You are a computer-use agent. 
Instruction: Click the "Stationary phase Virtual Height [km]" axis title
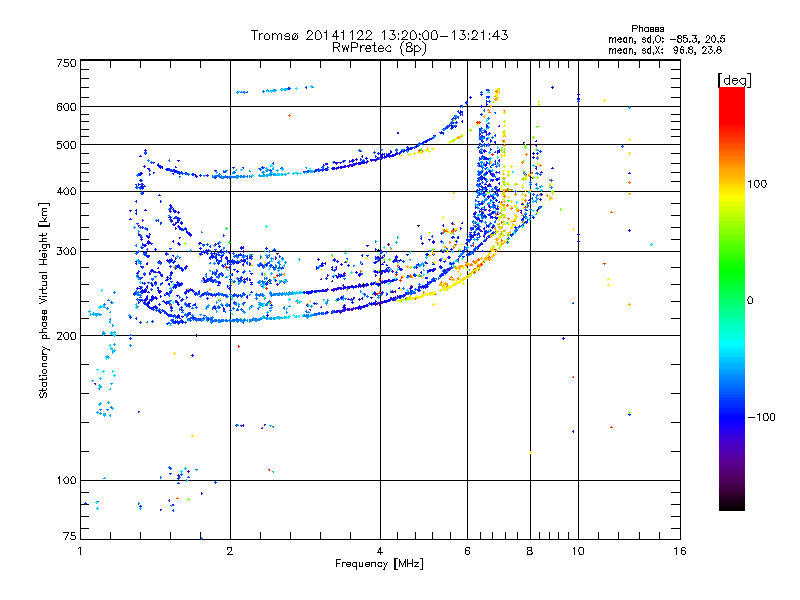pos(43,300)
